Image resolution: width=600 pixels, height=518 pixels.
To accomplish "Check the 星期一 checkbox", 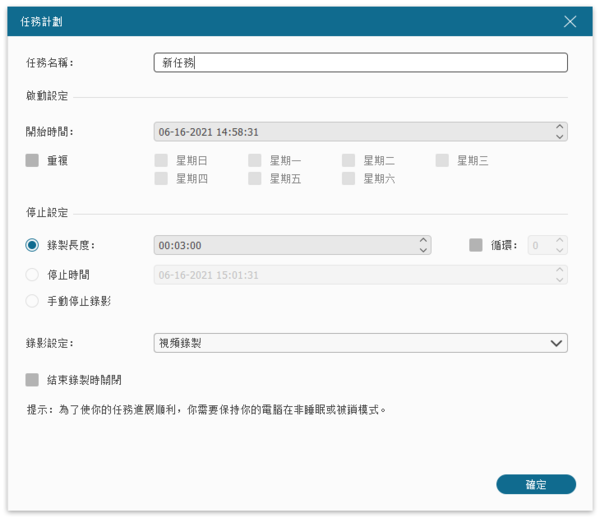I will [x=255, y=160].
